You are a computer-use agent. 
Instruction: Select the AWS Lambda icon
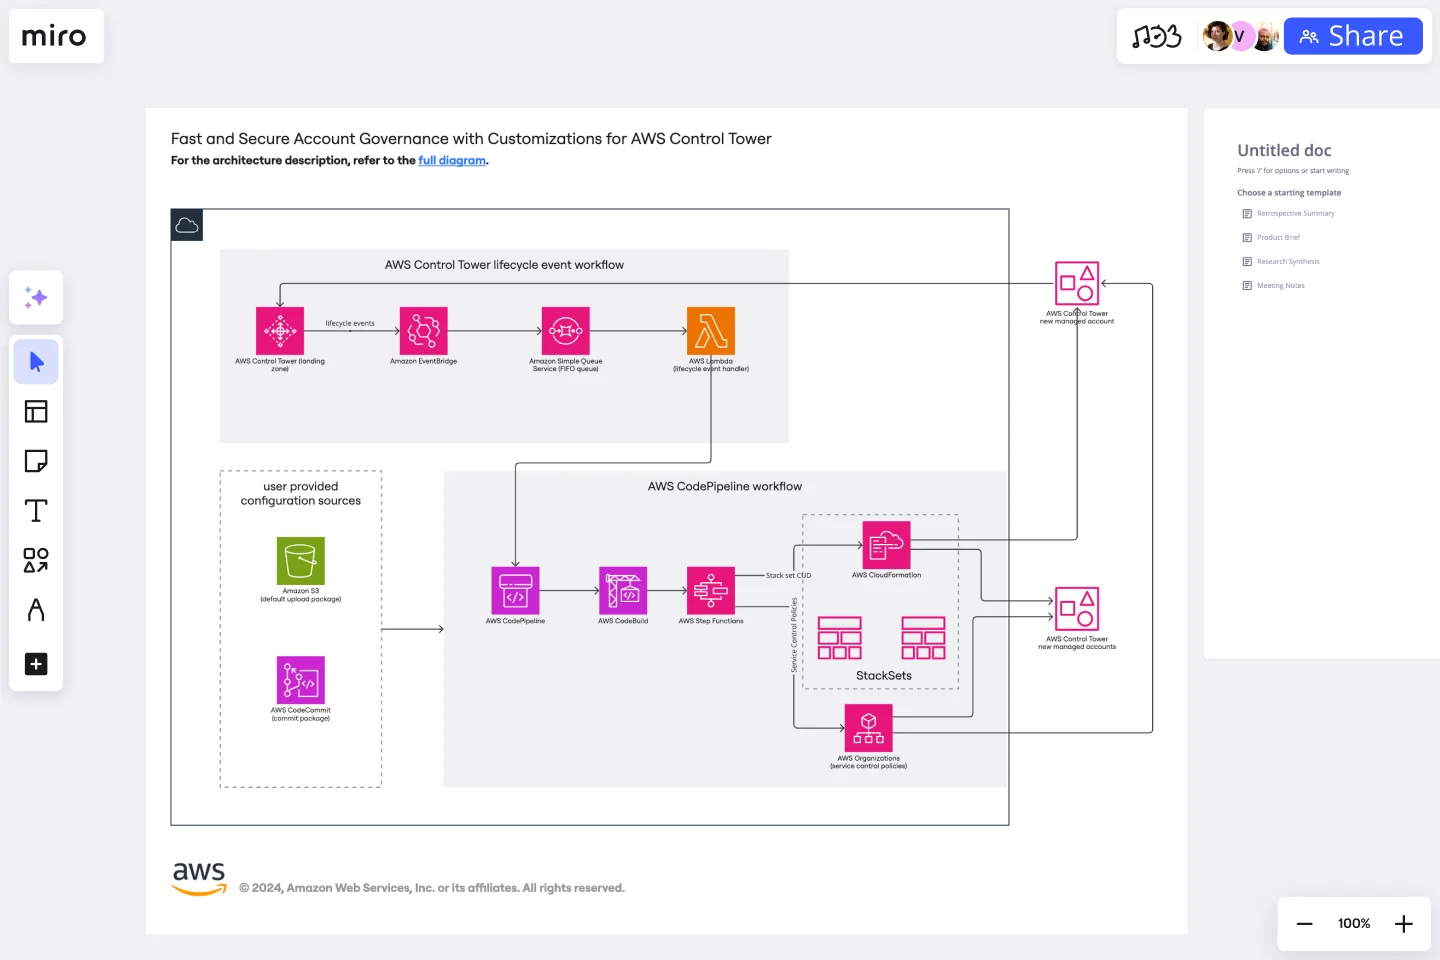pos(711,331)
